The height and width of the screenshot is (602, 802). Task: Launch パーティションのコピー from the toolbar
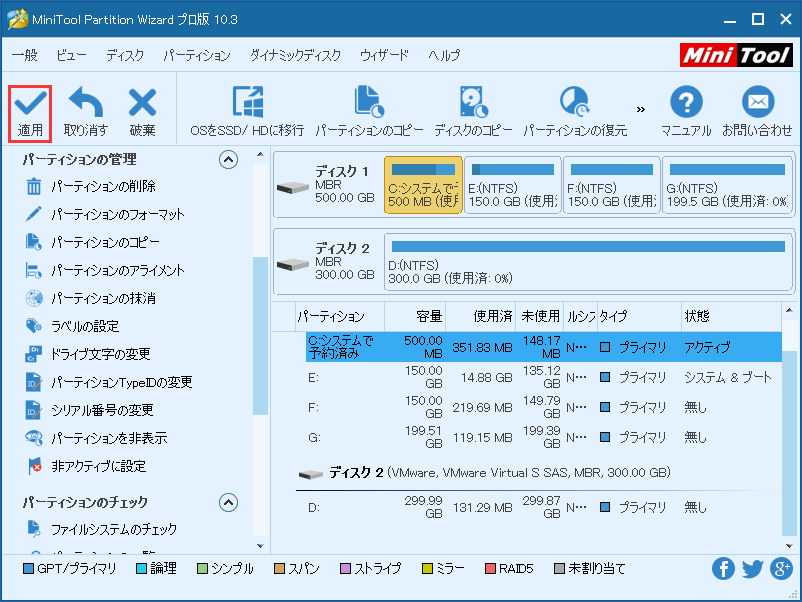[369, 113]
